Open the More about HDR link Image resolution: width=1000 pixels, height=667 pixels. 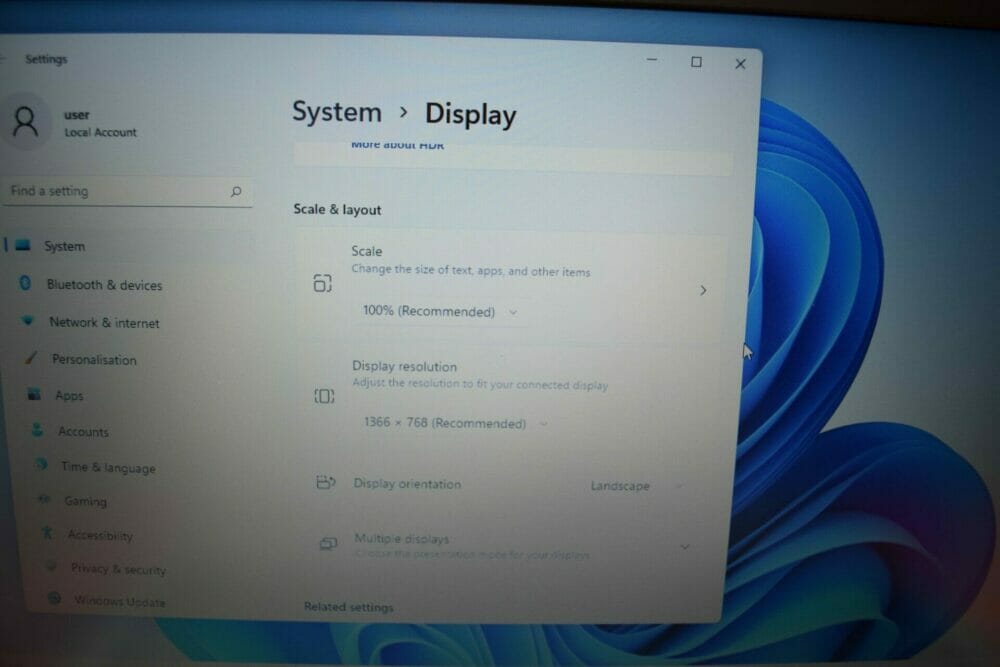[398, 145]
